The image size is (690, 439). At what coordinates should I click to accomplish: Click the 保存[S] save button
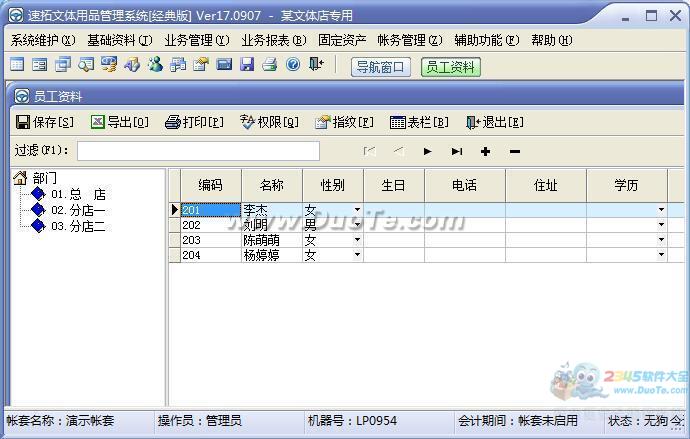(x=45, y=122)
